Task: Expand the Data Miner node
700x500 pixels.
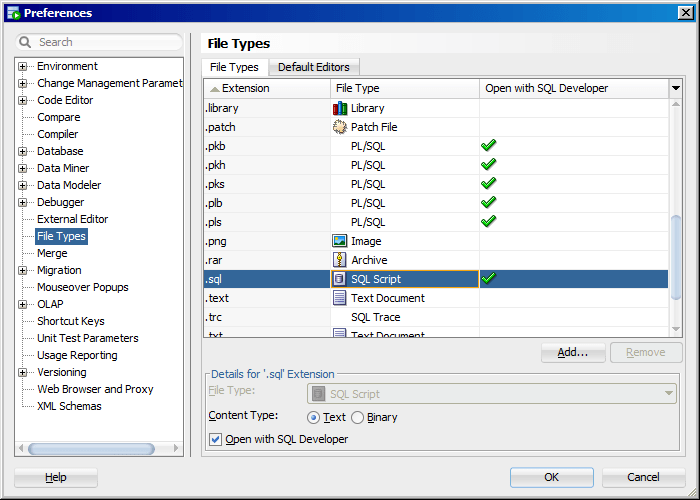Action: [x=22, y=168]
